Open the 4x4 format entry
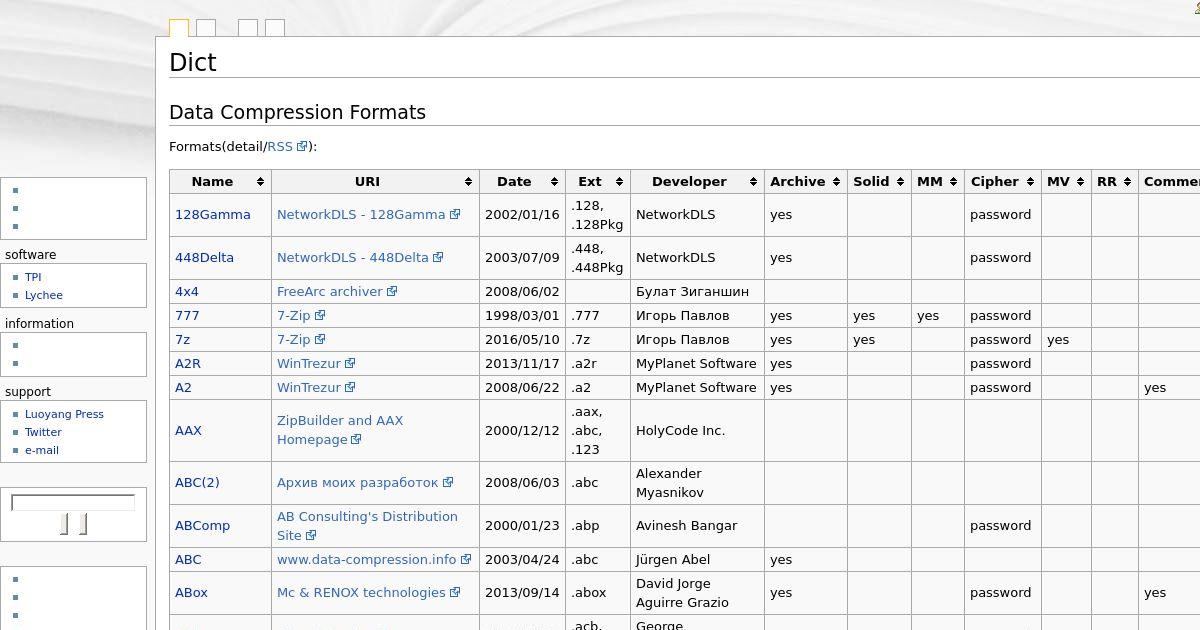Screen dimensions: 1200x630 coord(187,291)
